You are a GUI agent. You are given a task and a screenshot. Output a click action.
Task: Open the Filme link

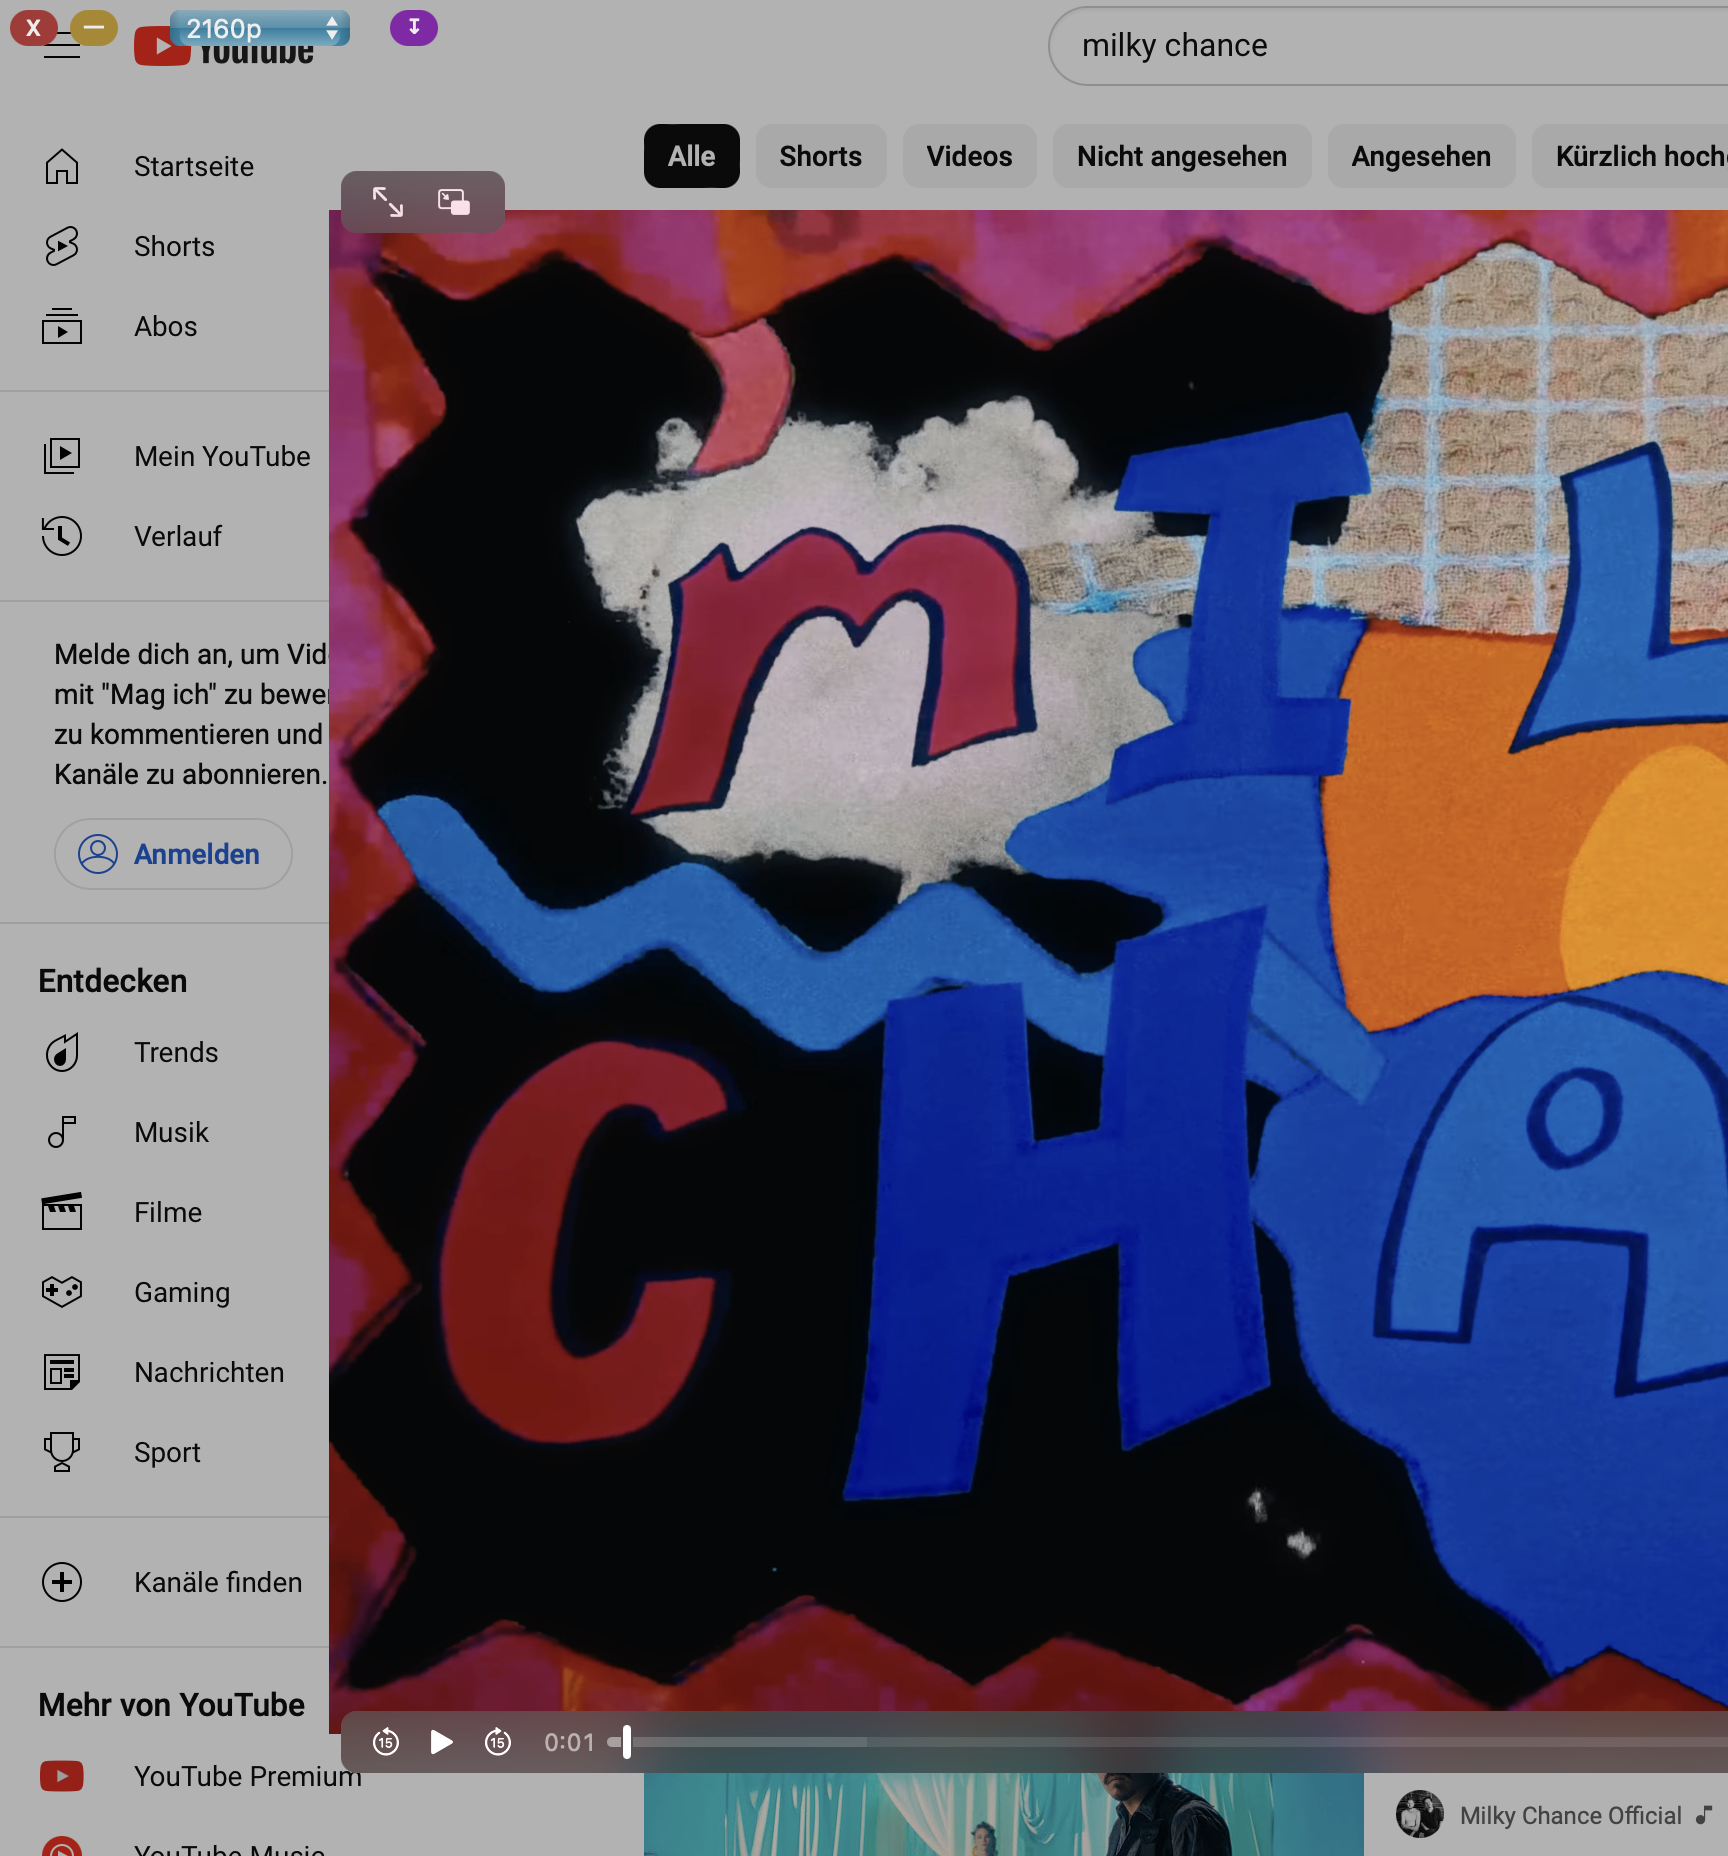point(168,1212)
